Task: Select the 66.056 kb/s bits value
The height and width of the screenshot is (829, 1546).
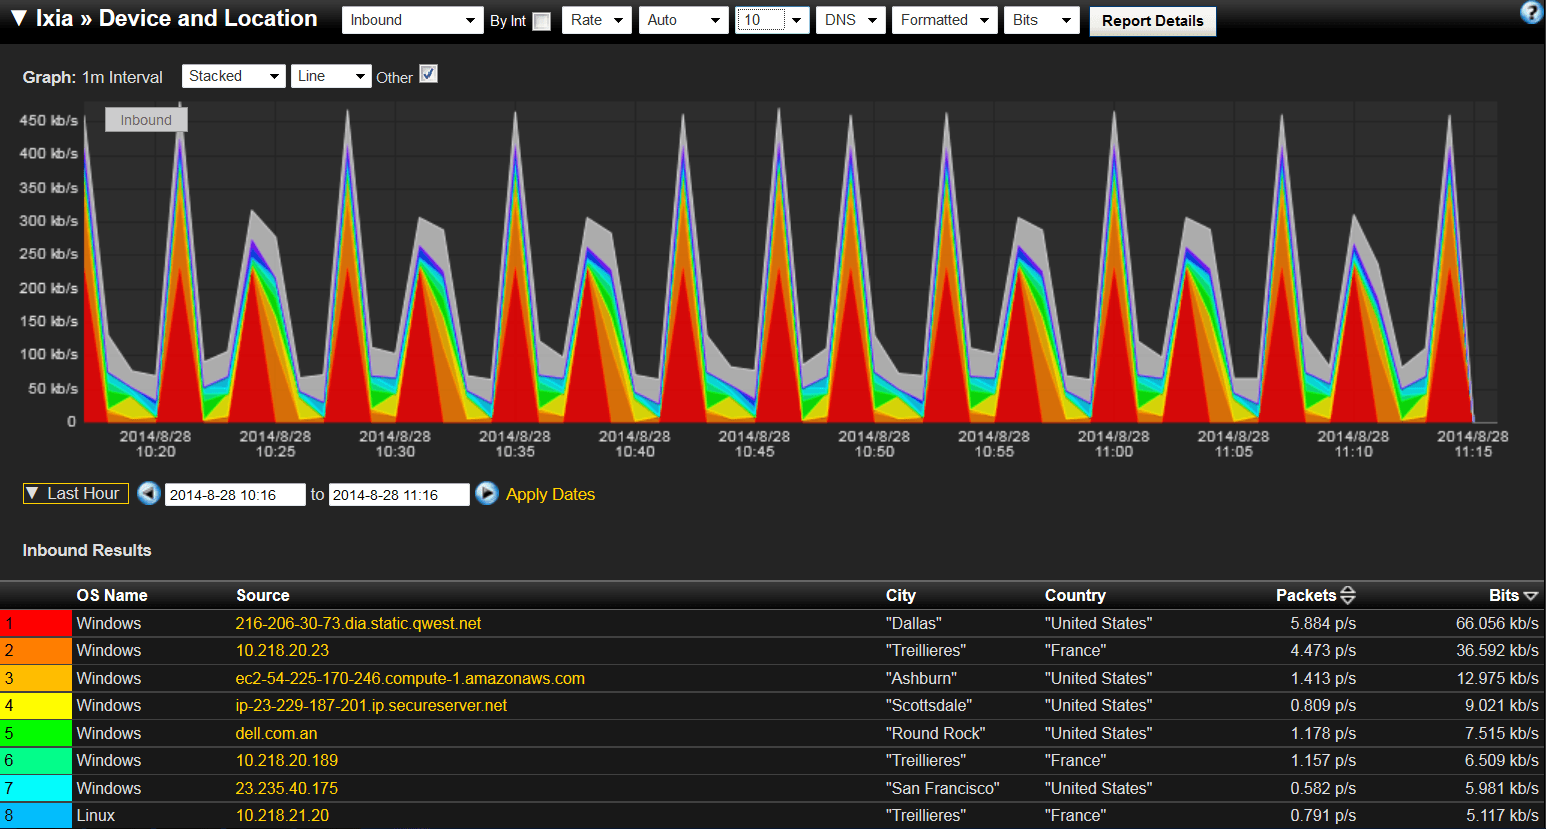Action: coord(1497,623)
